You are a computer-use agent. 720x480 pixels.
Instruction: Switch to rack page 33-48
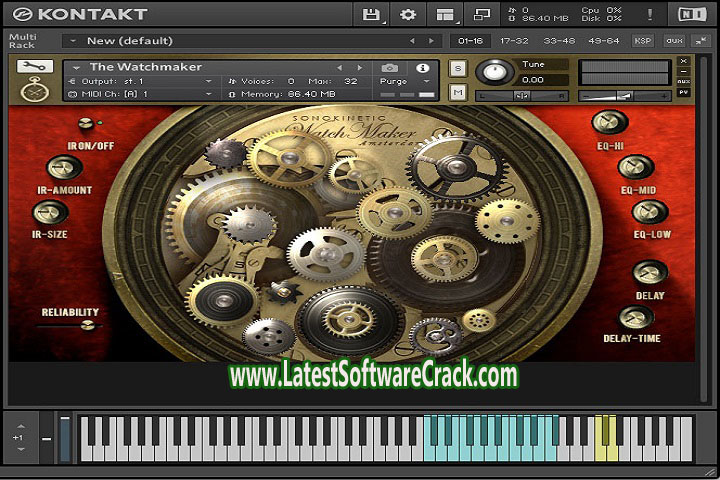[559, 41]
